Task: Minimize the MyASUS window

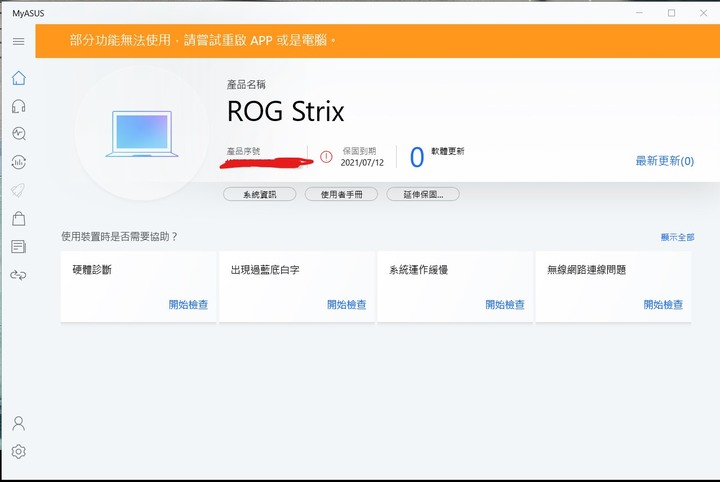Action: click(639, 13)
